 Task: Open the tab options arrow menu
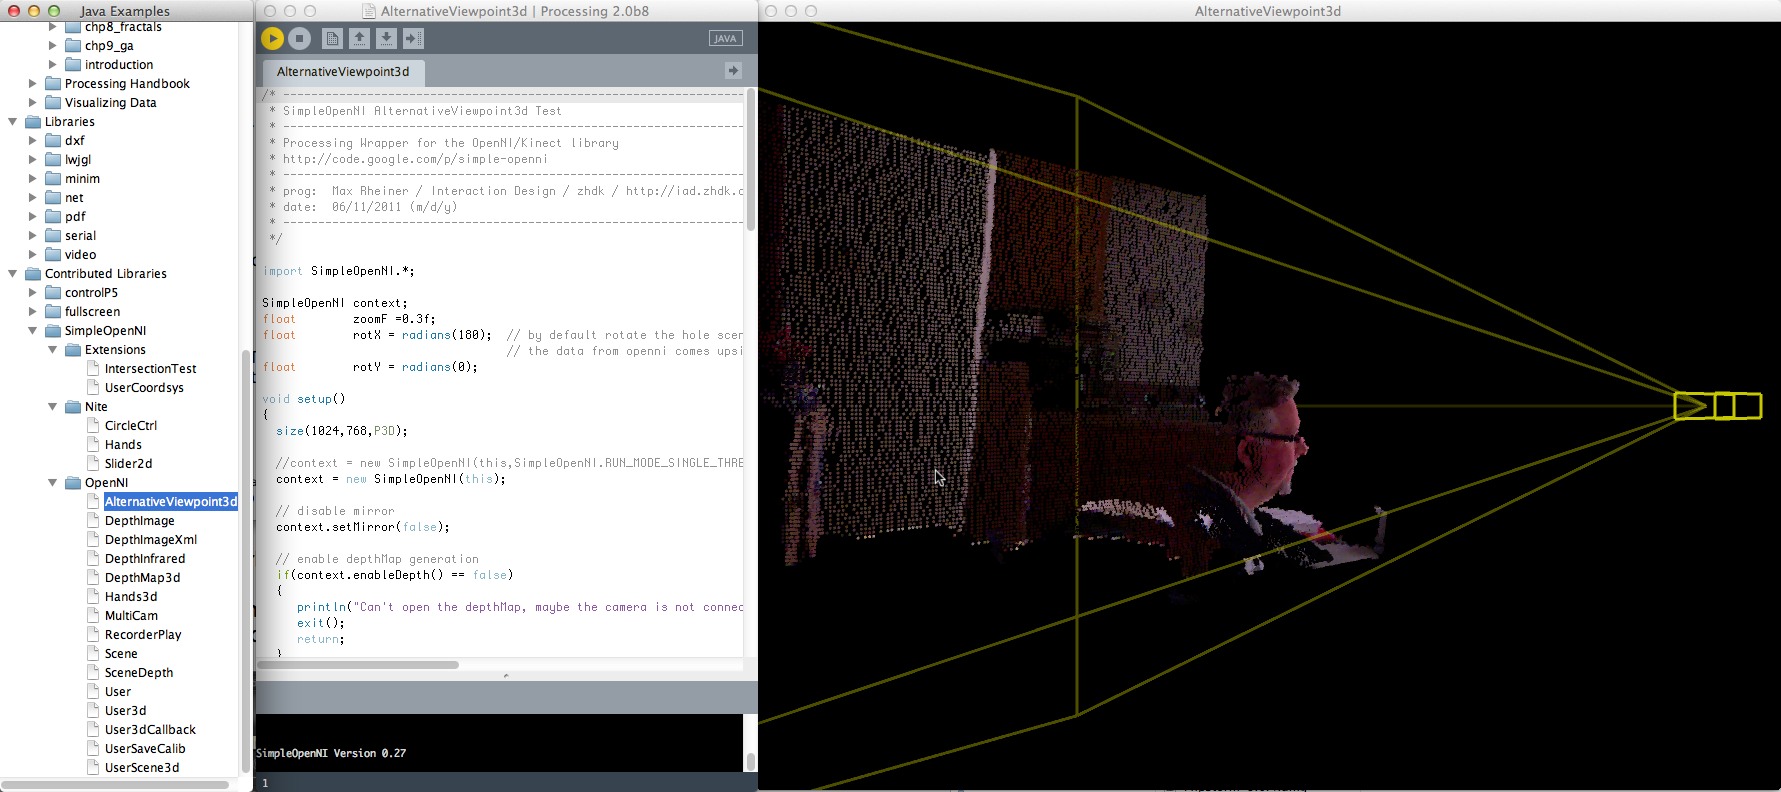coord(733,71)
